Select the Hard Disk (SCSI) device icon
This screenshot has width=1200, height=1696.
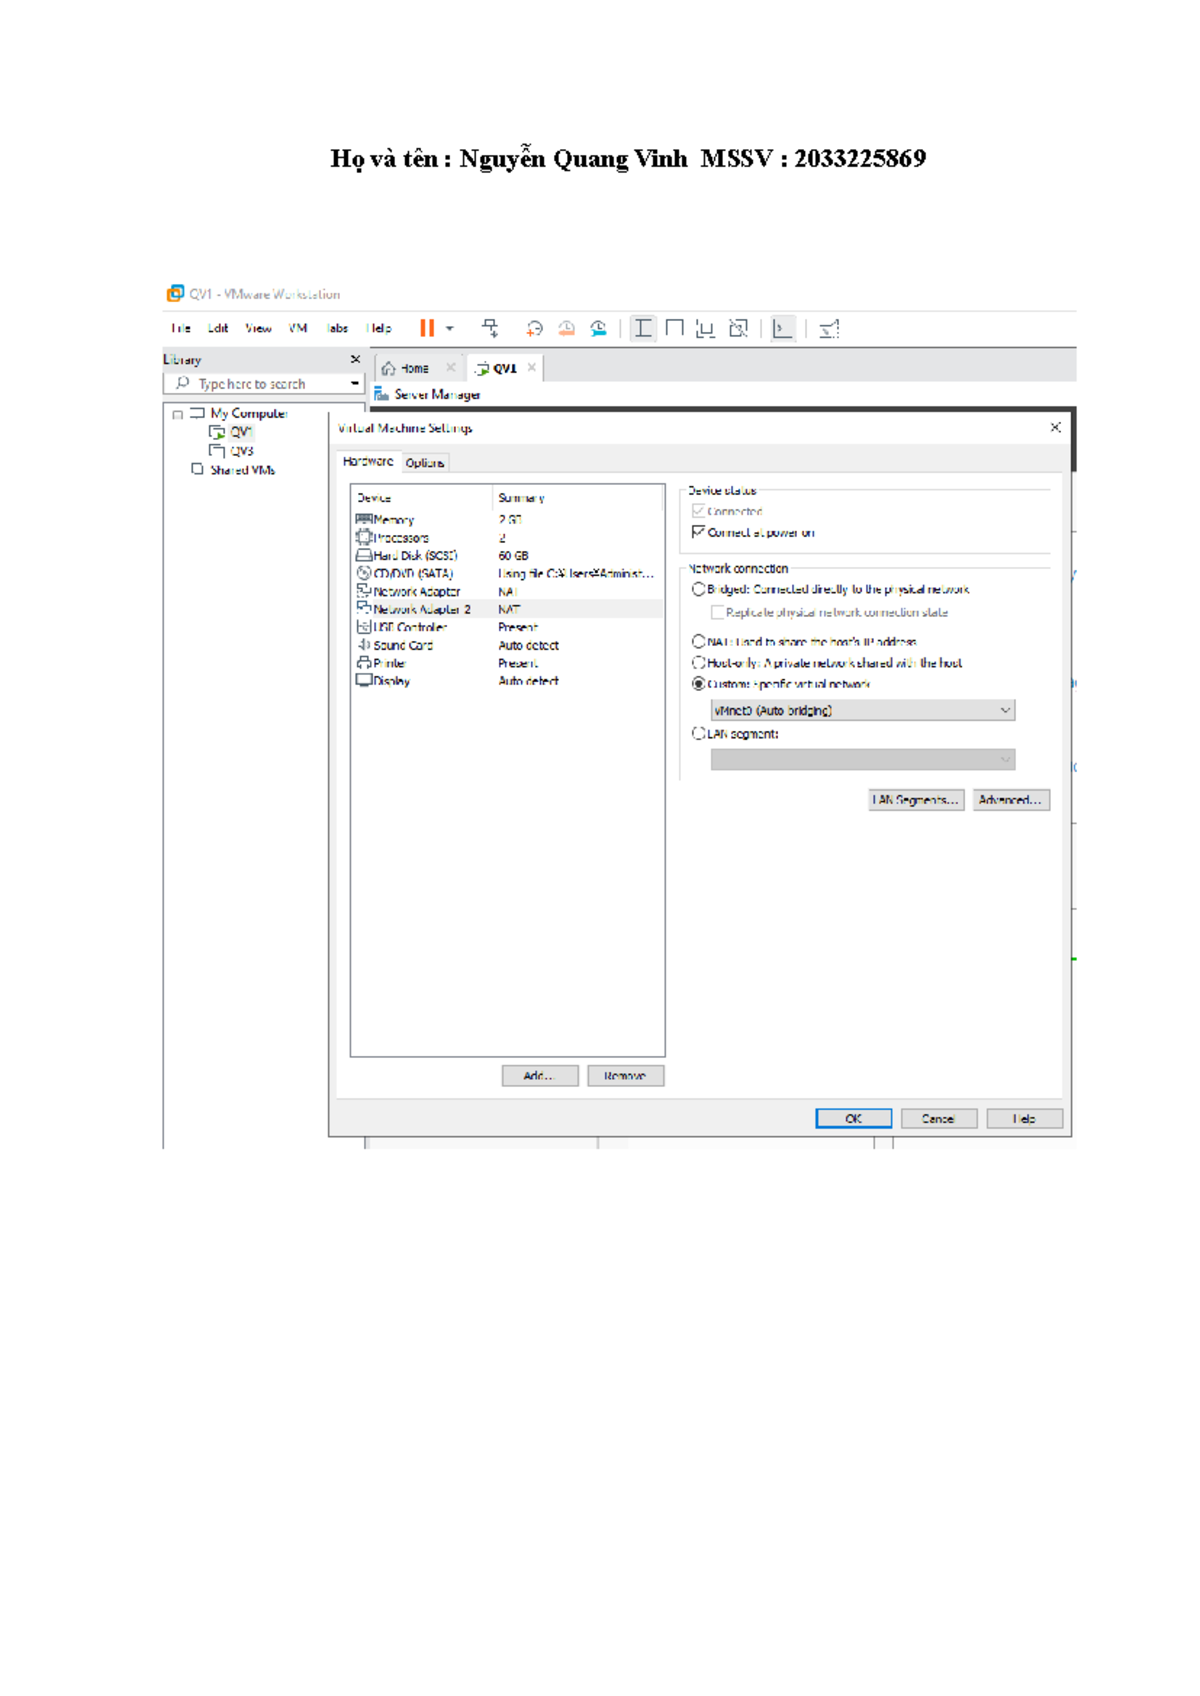364,555
